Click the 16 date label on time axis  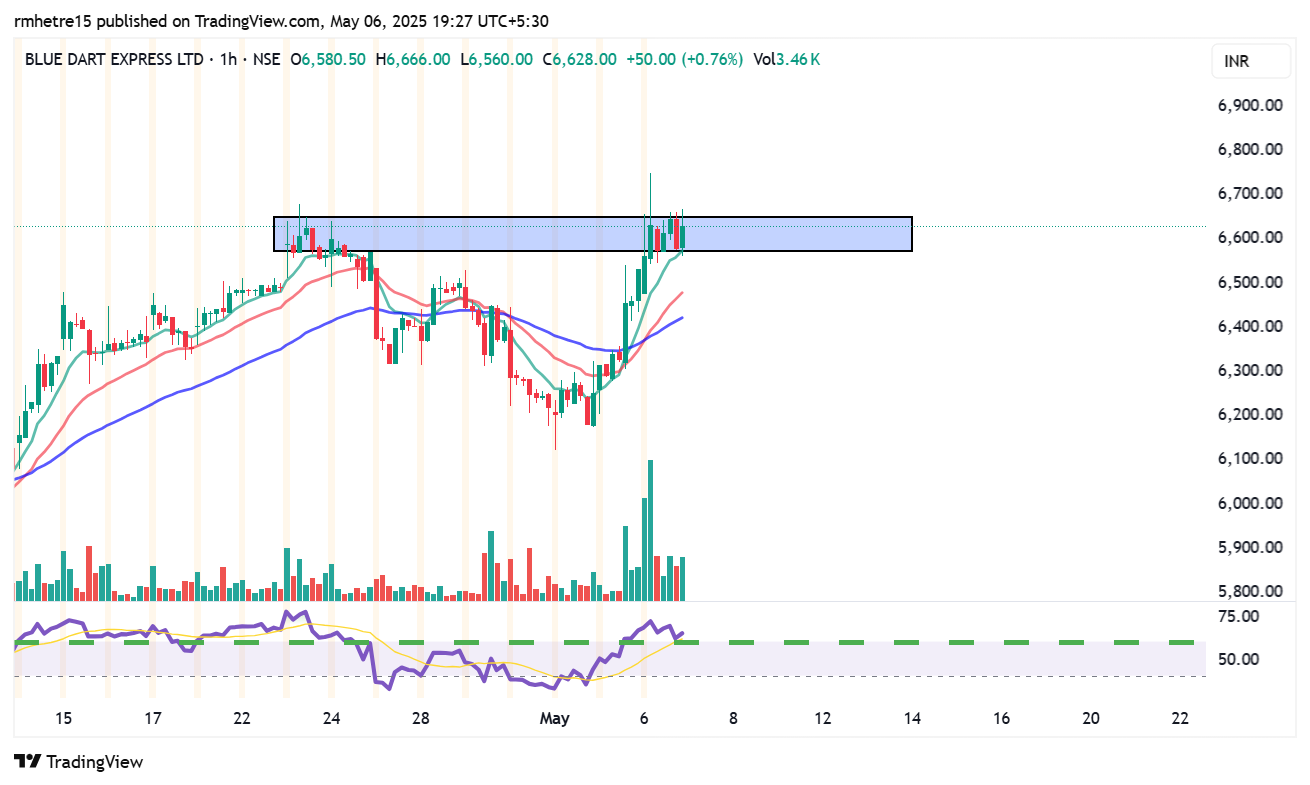(1002, 718)
